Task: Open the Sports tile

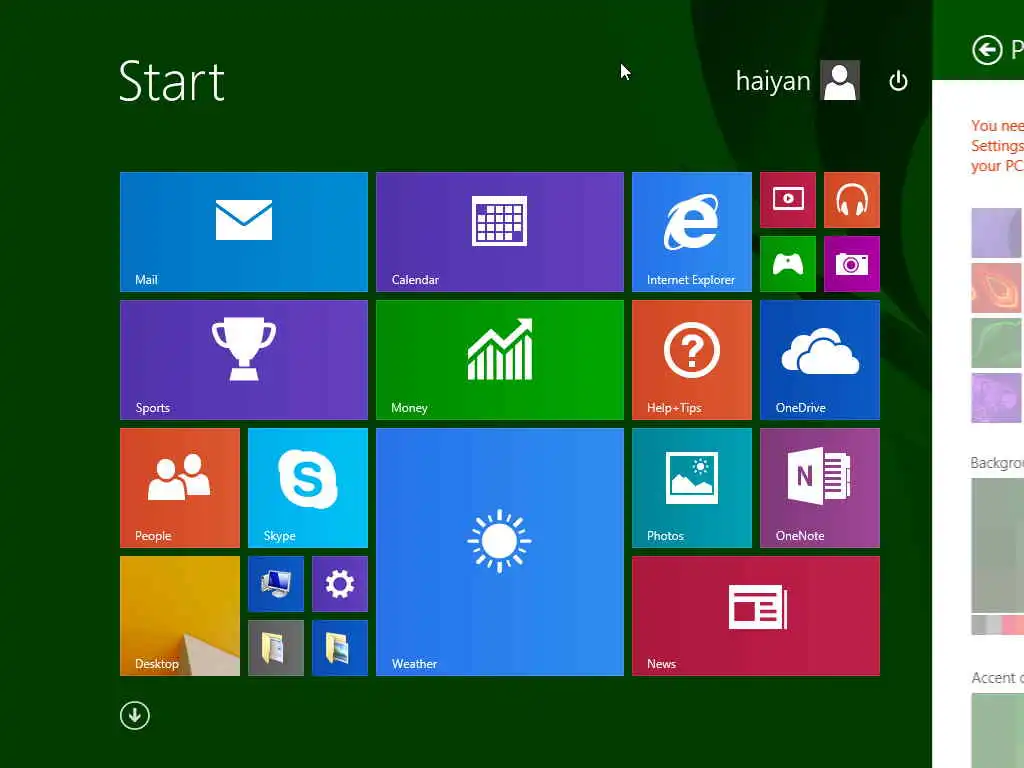Action: [244, 360]
